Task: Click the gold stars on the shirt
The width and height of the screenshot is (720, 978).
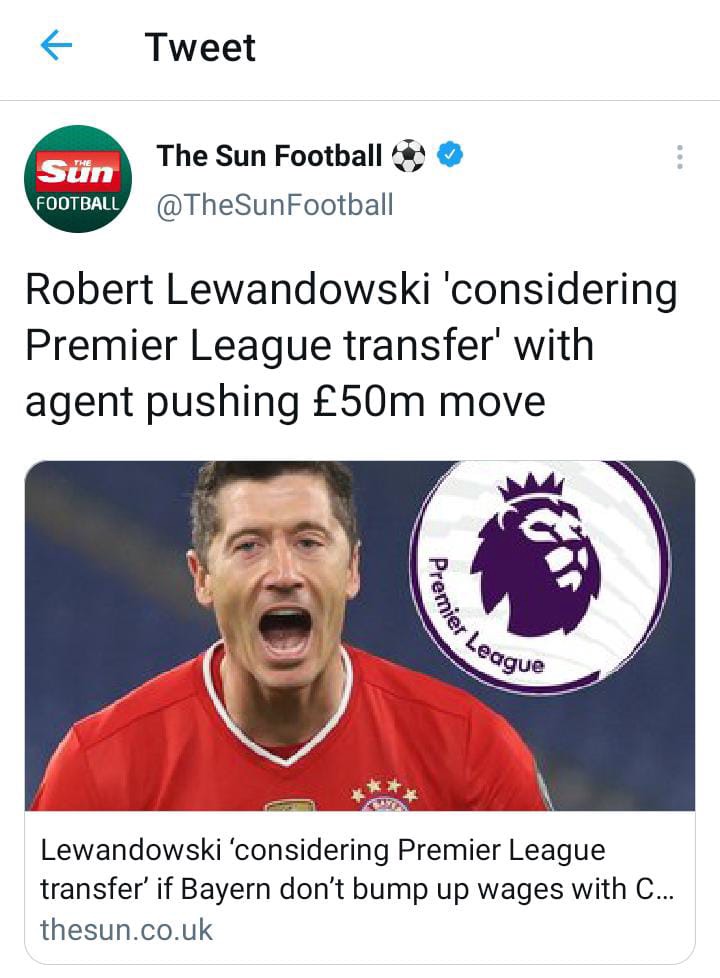Action: coord(385,788)
